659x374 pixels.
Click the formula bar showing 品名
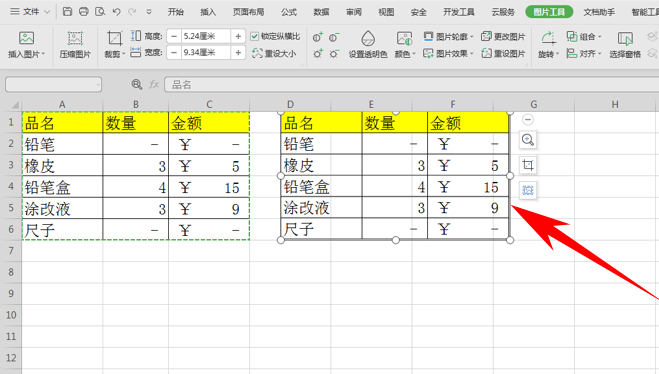pyautogui.click(x=411, y=84)
